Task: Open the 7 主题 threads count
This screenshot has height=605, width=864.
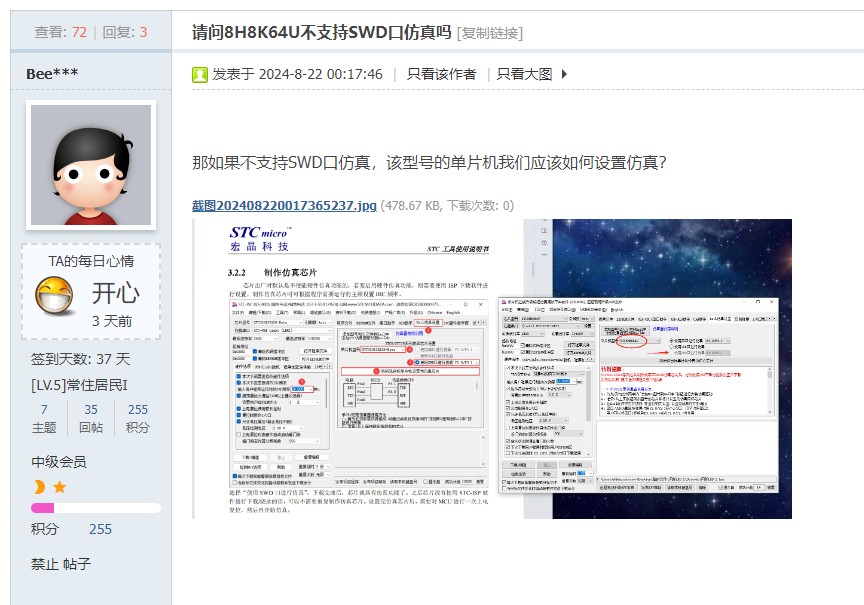Action: pos(44,418)
